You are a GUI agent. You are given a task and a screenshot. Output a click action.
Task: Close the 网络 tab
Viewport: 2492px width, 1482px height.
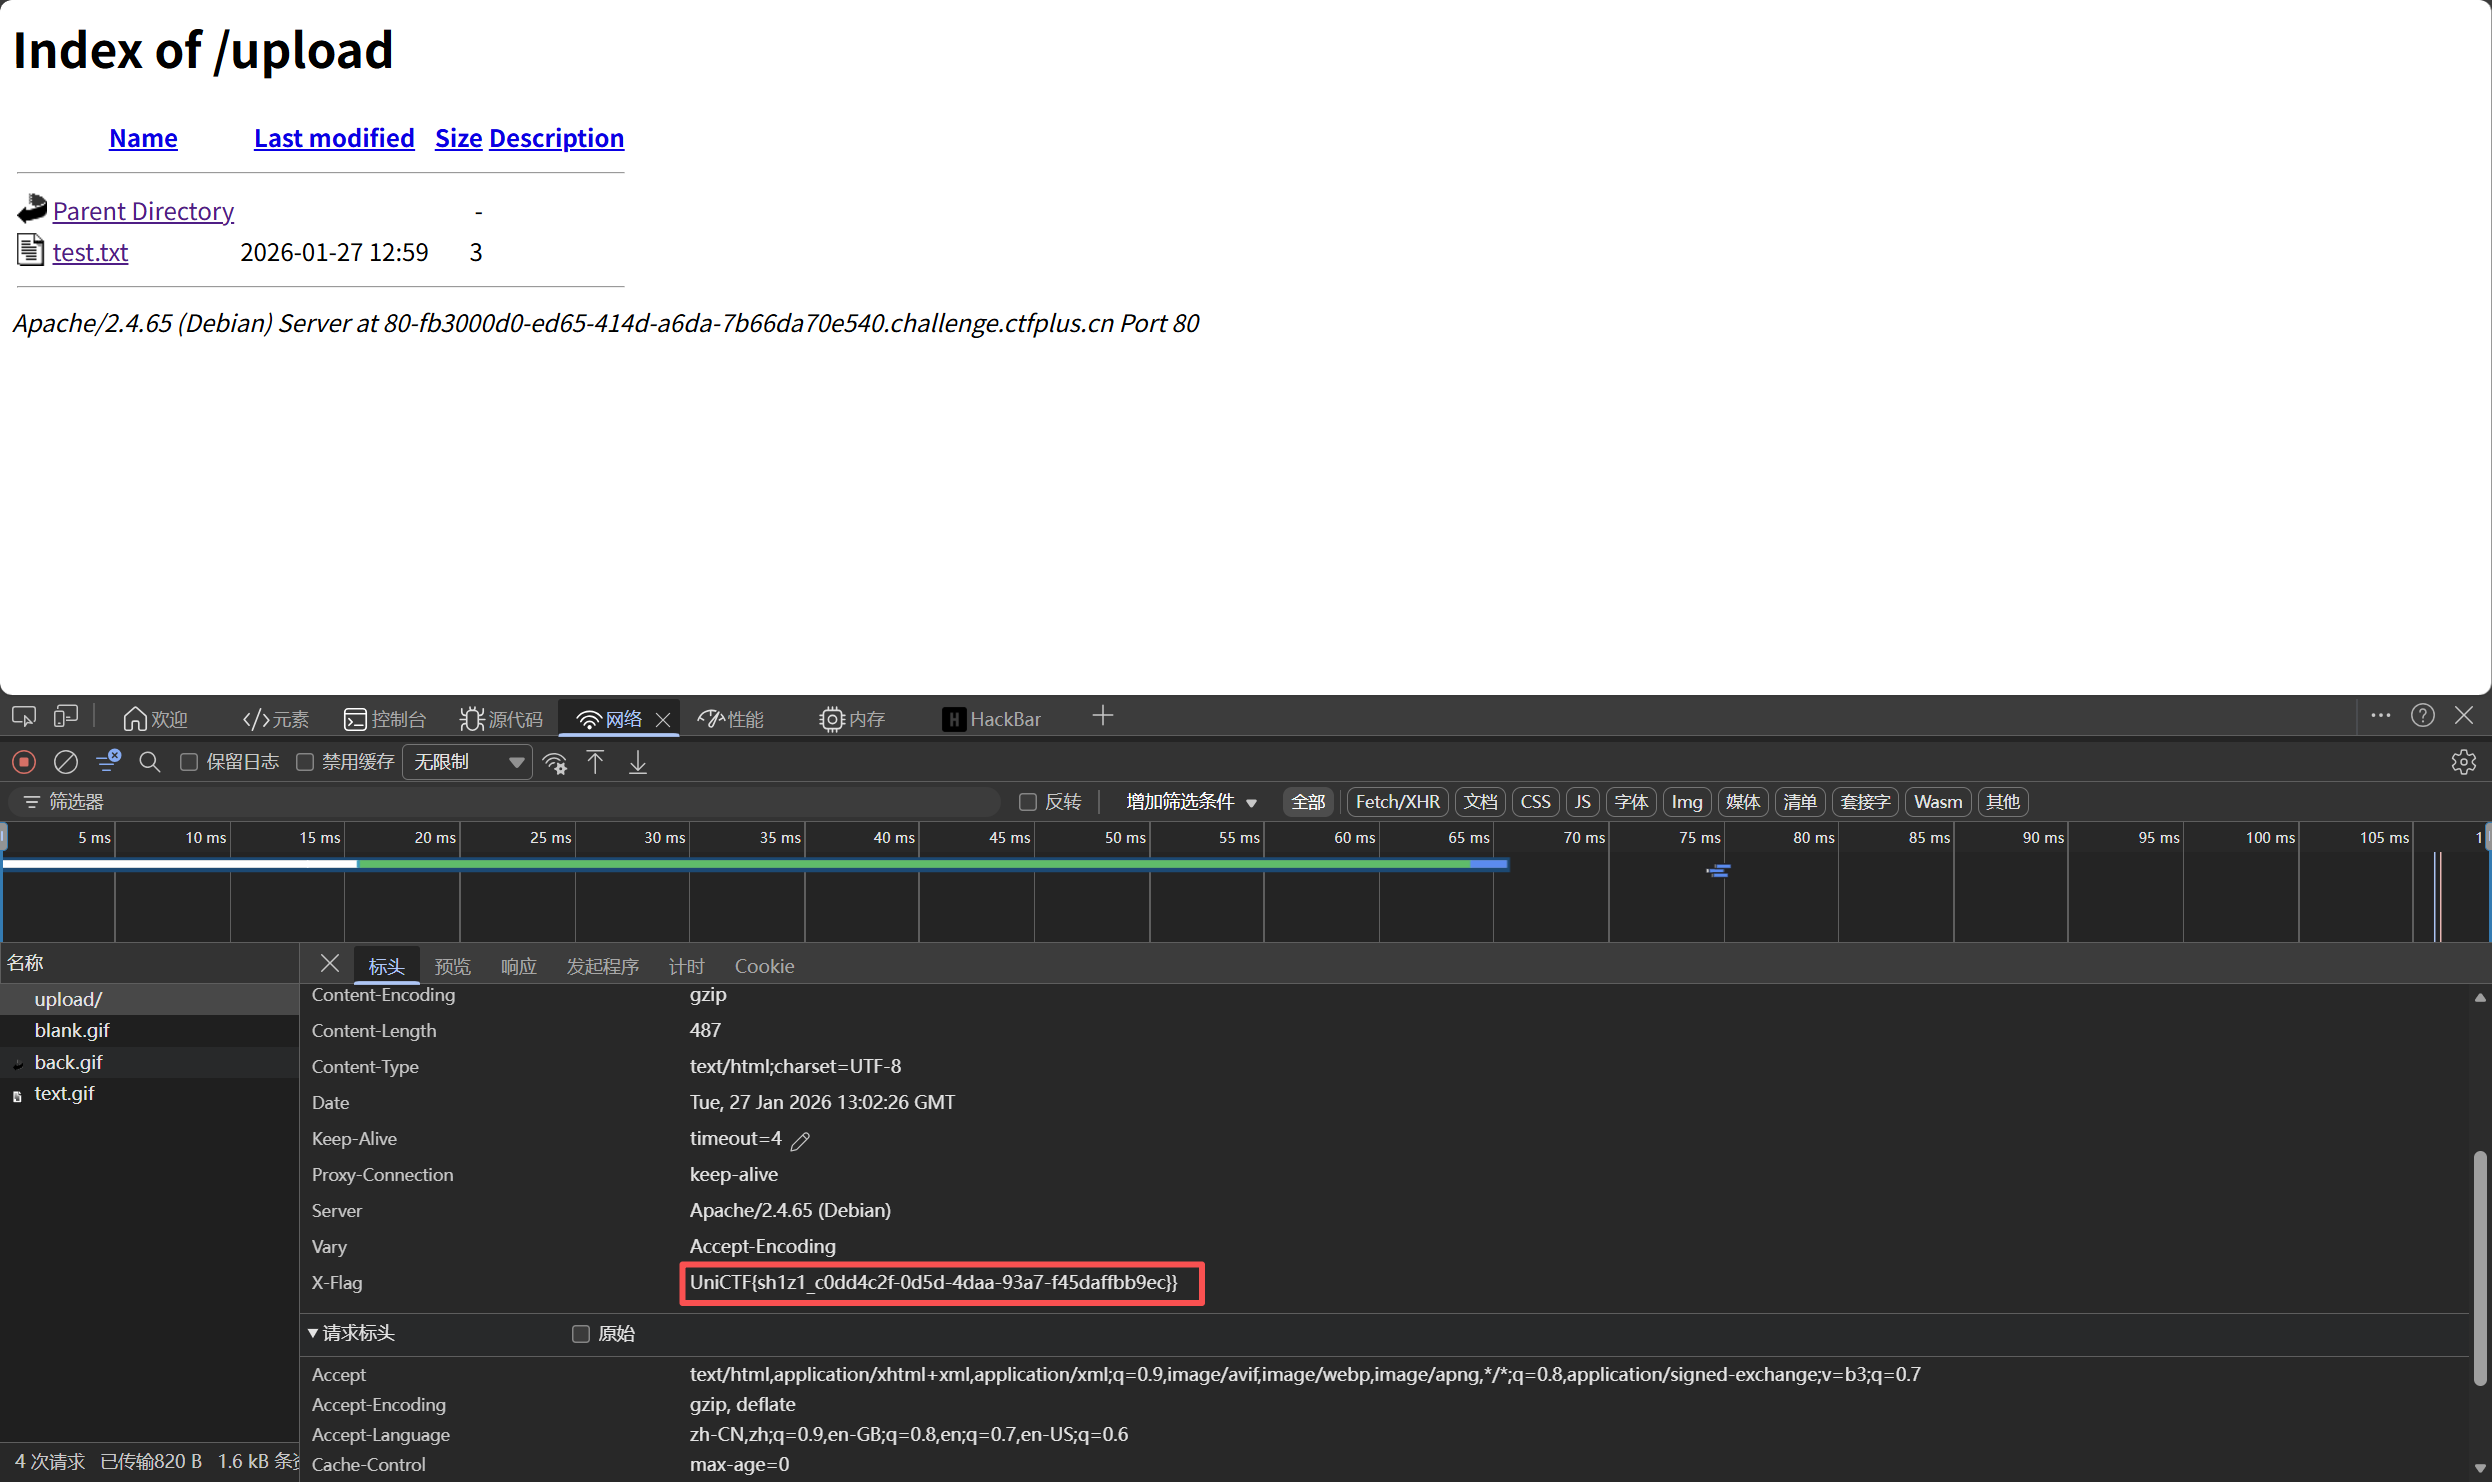(662, 720)
